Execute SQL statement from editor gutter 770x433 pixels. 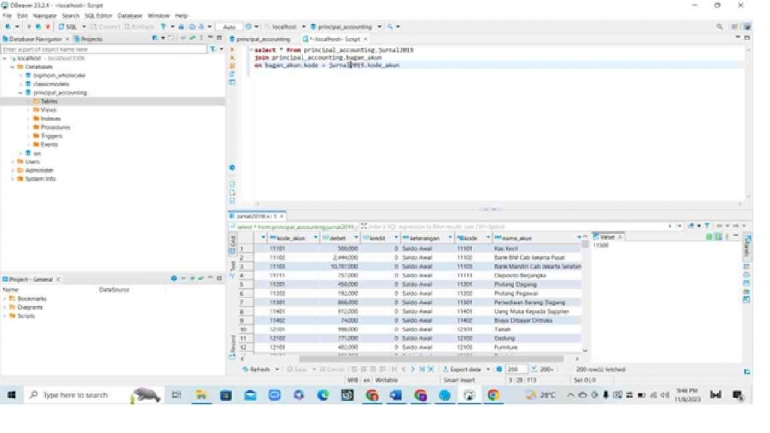pyautogui.click(x=232, y=50)
